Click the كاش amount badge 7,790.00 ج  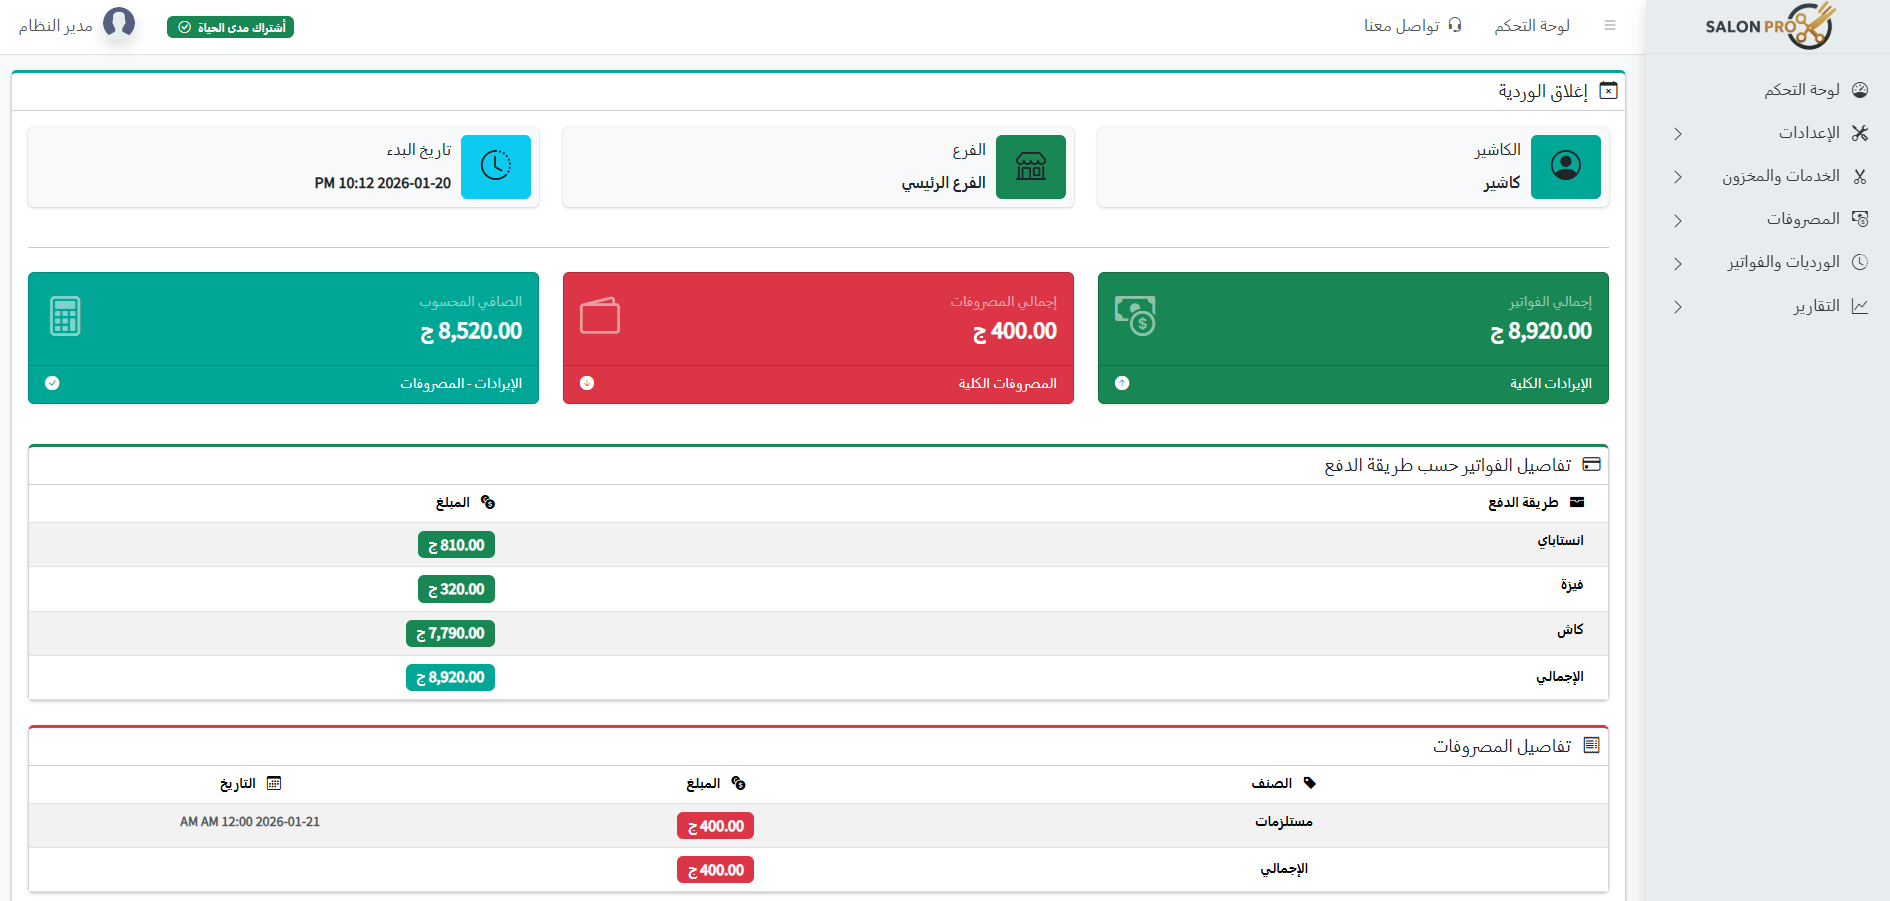(x=450, y=633)
